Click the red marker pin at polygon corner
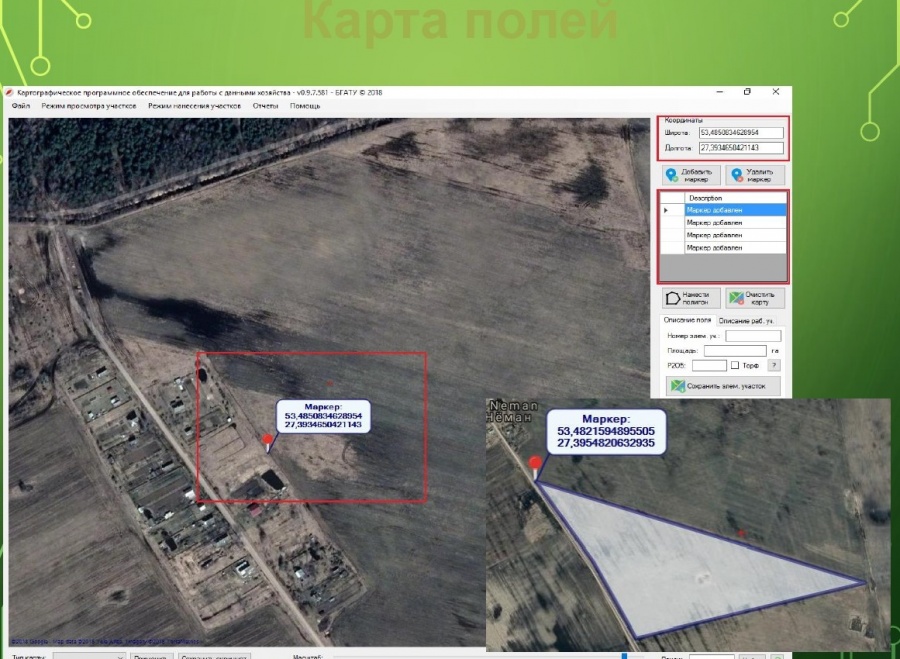The image size is (900, 659). coord(536,464)
